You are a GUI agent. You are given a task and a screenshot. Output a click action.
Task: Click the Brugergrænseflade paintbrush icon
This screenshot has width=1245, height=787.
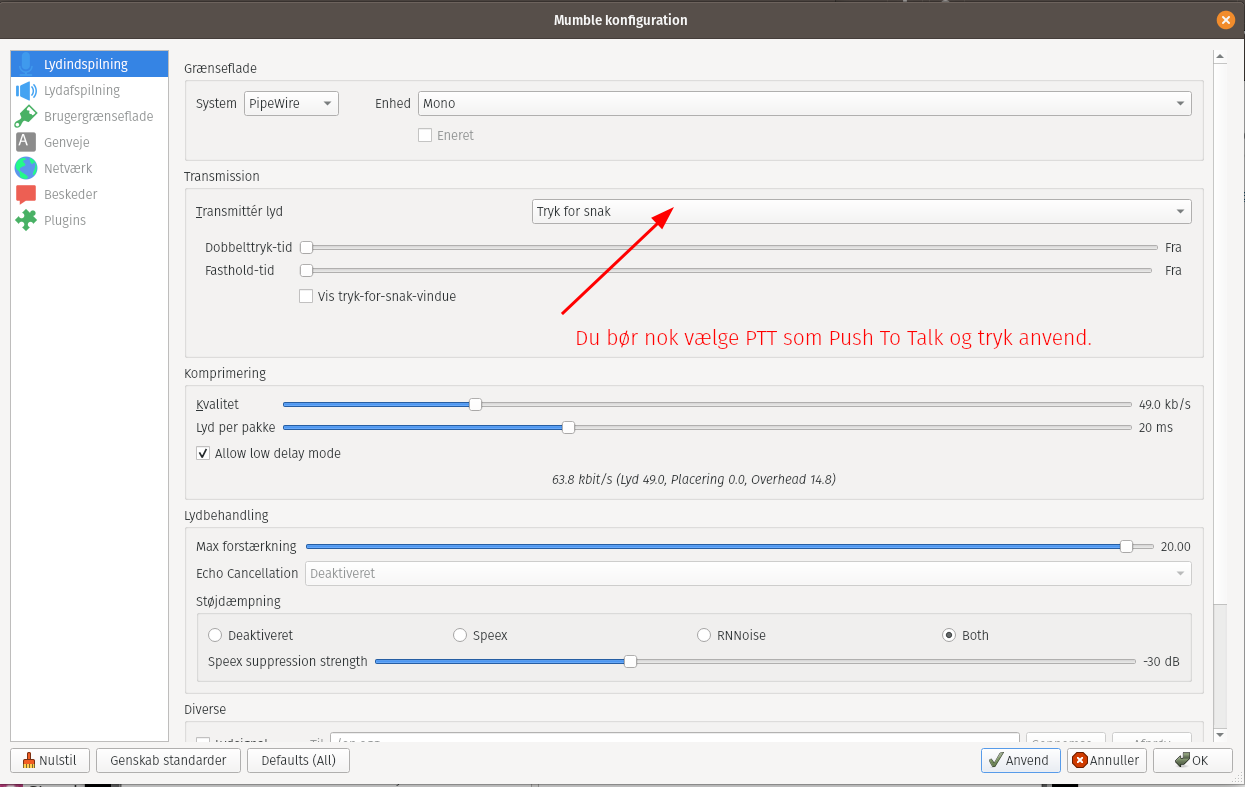pyautogui.click(x=26, y=116)
